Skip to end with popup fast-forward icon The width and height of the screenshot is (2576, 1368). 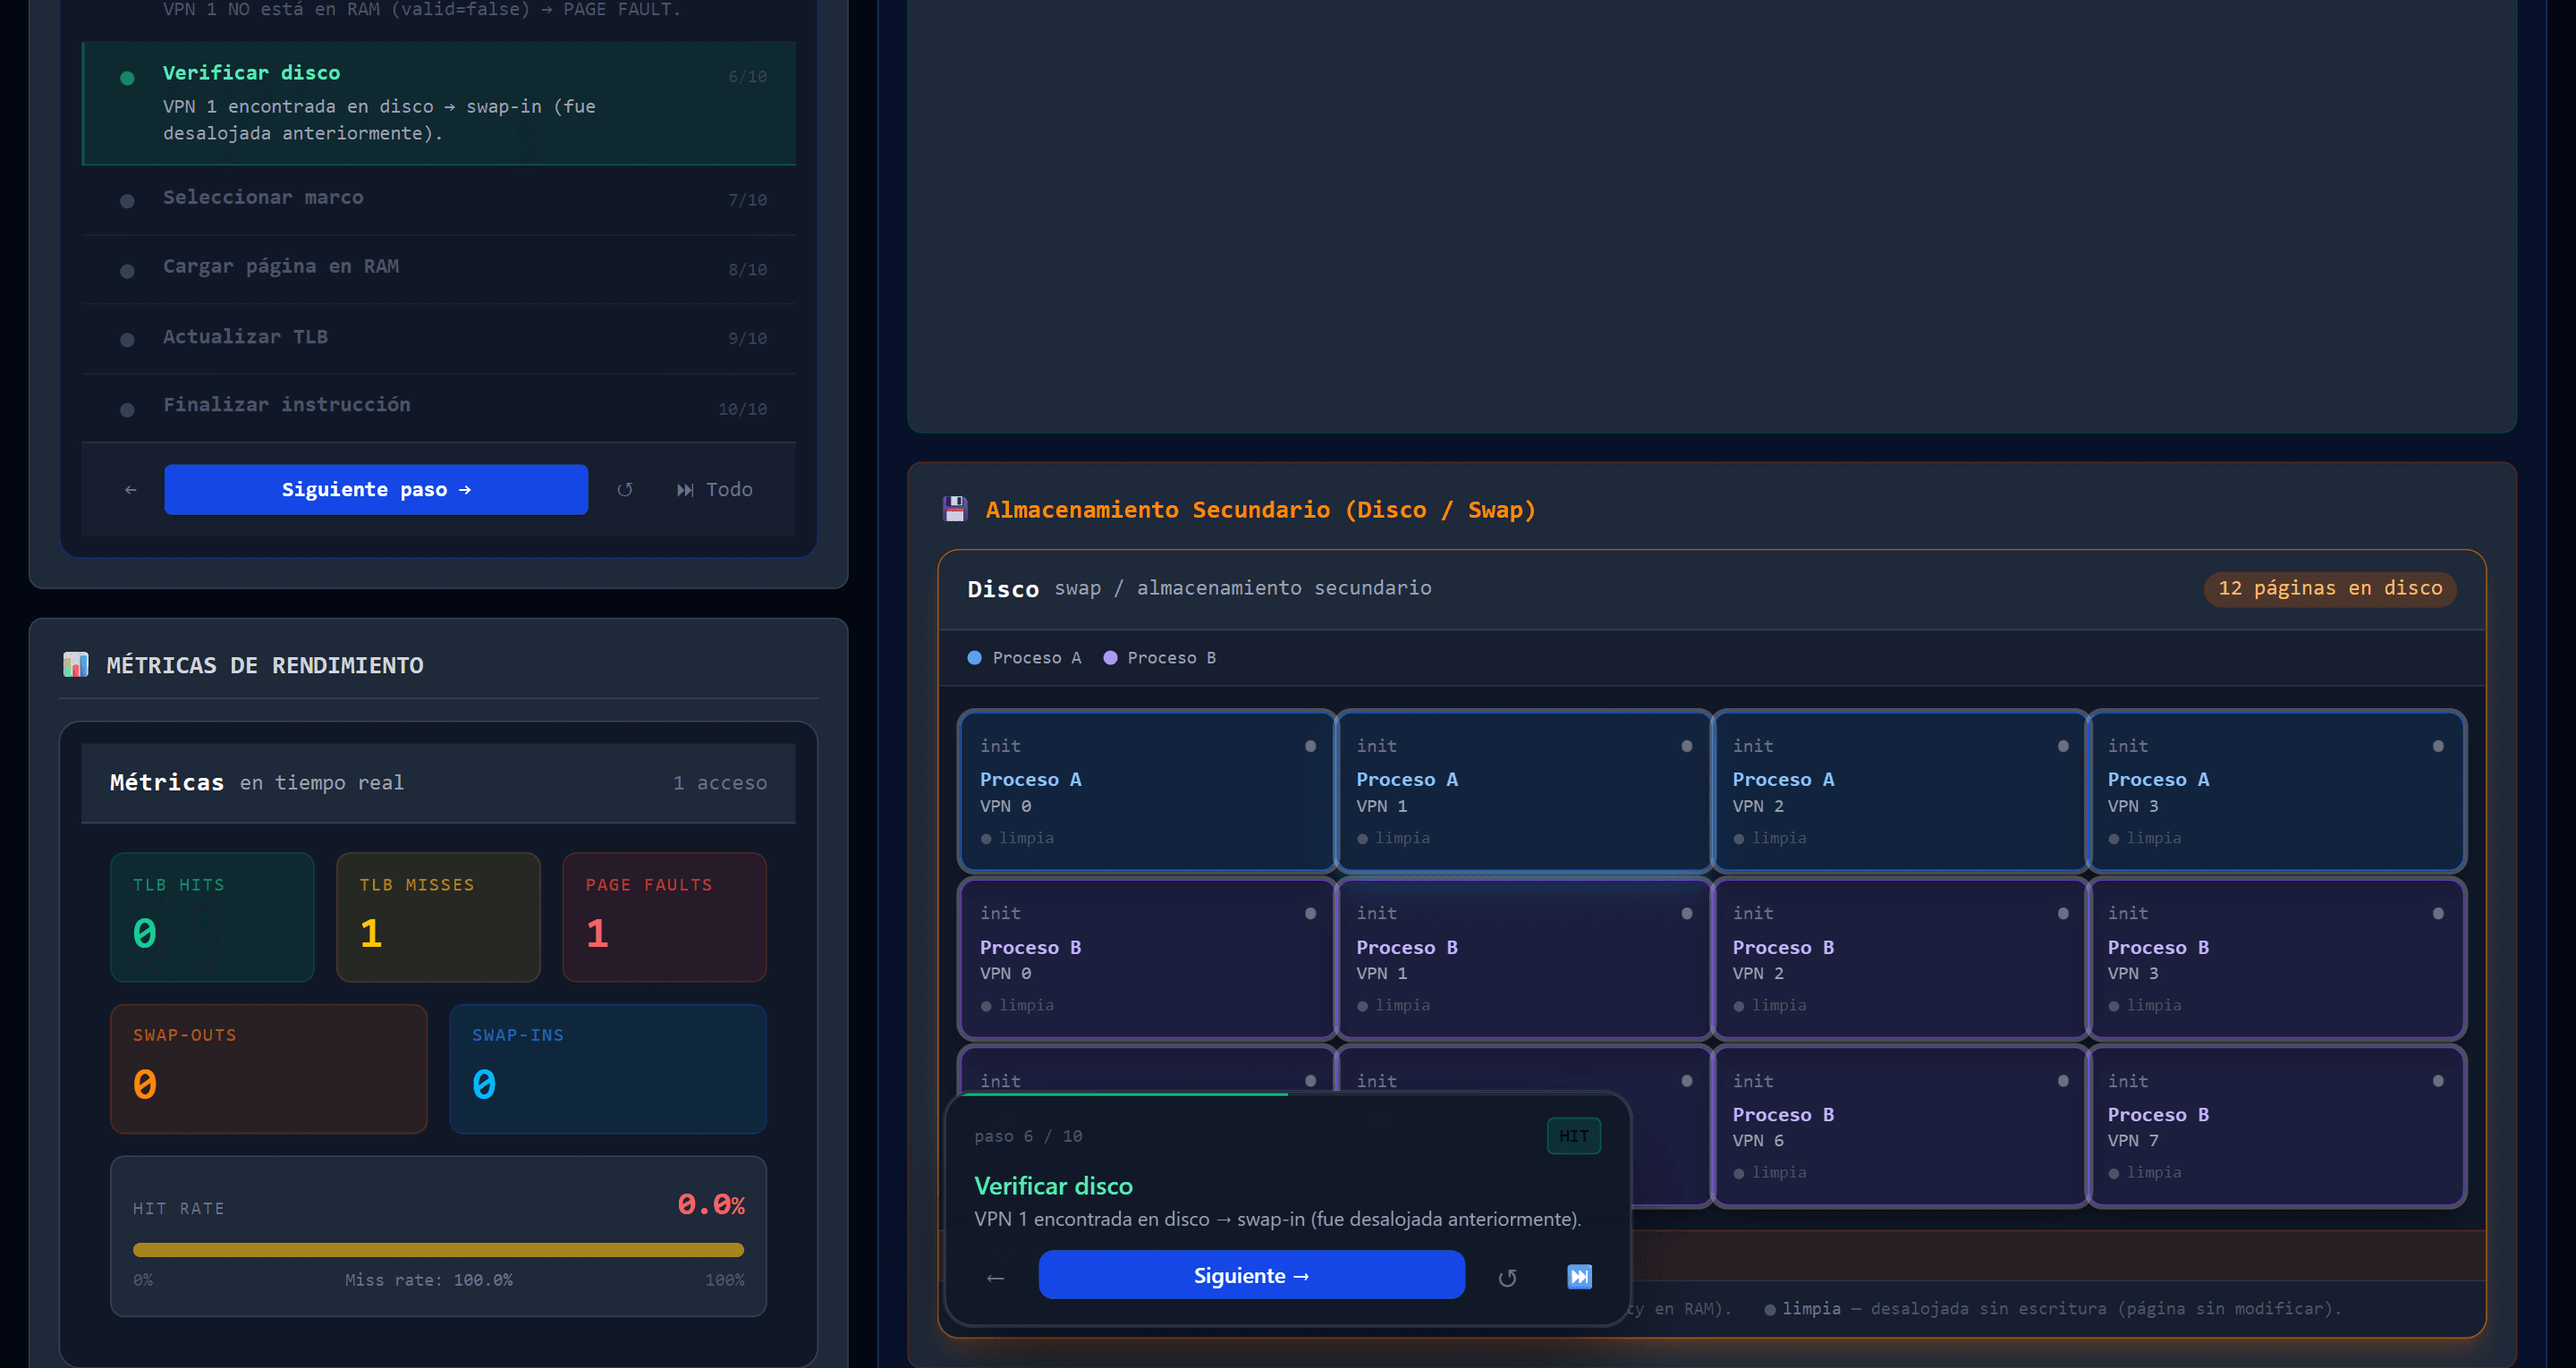coord(1579,1277)
